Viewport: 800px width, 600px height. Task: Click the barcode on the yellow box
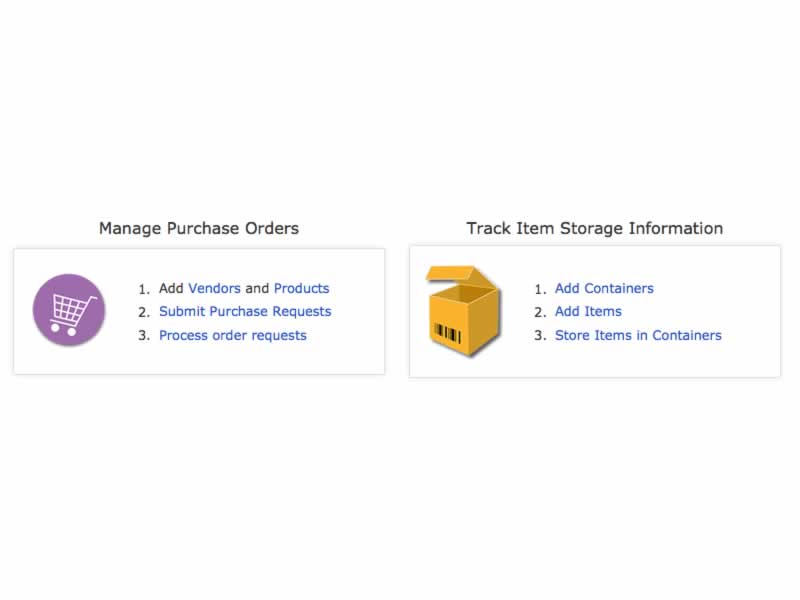[443, 333]
